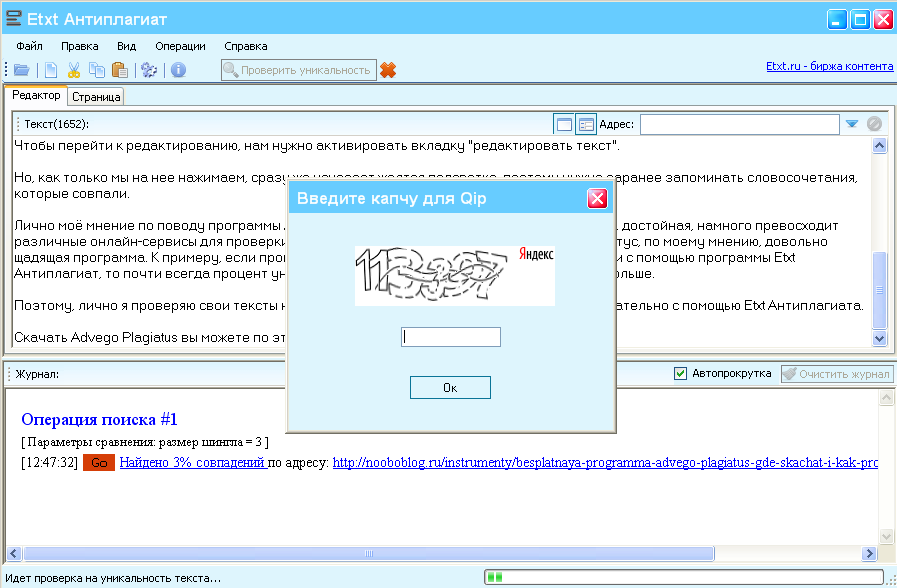The height and width of the screenshot is (588, 897).
Task: Open the Операции menu
Action: pos(180,46)
